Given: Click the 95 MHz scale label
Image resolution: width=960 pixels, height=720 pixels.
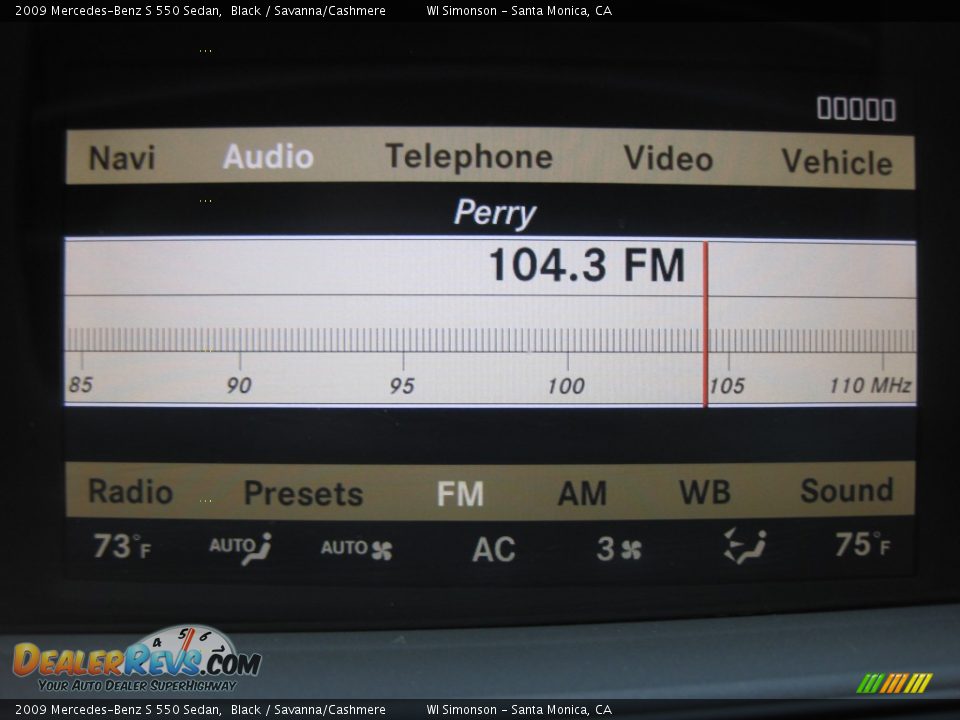Looking at the screenshot, I should [402, 386].
